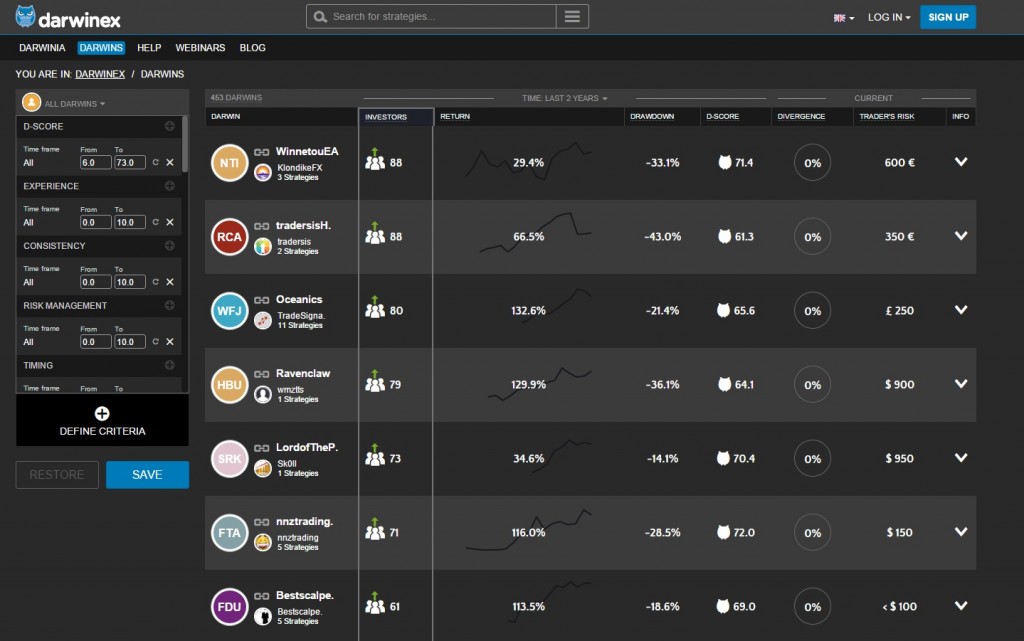Open the Blog menu item
This screenshot has height=641, width=1024.
[252, 48]
